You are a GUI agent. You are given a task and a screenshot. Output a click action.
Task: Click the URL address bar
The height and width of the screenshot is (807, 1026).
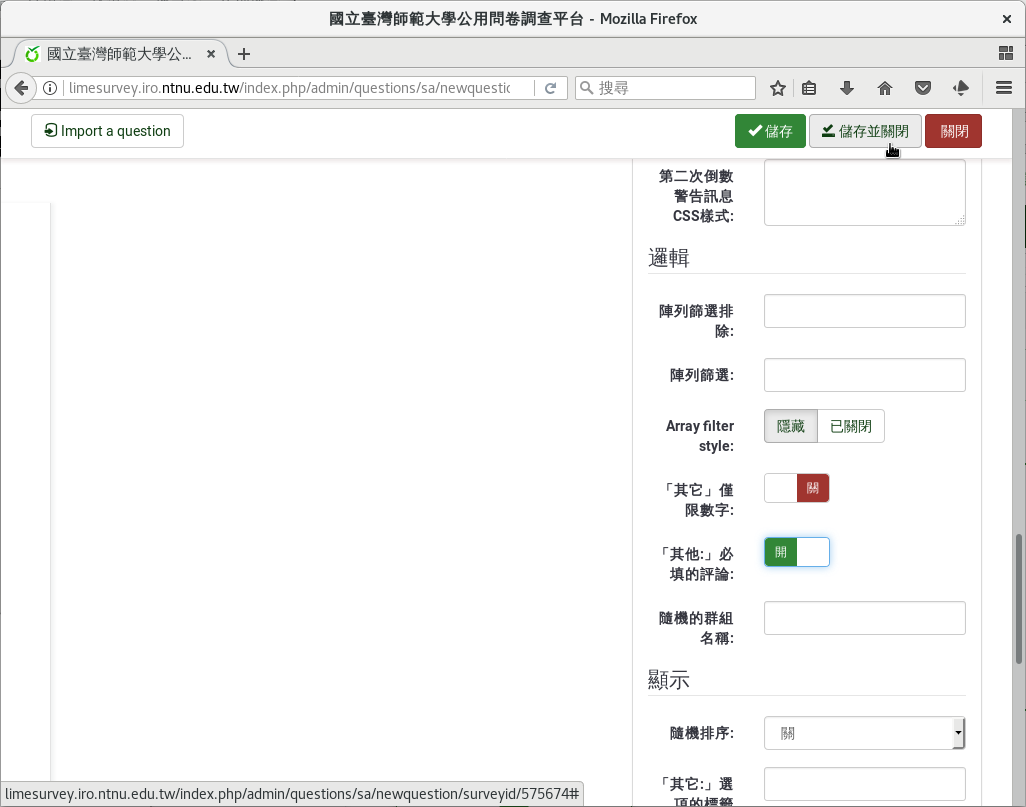tap(288, 88)
